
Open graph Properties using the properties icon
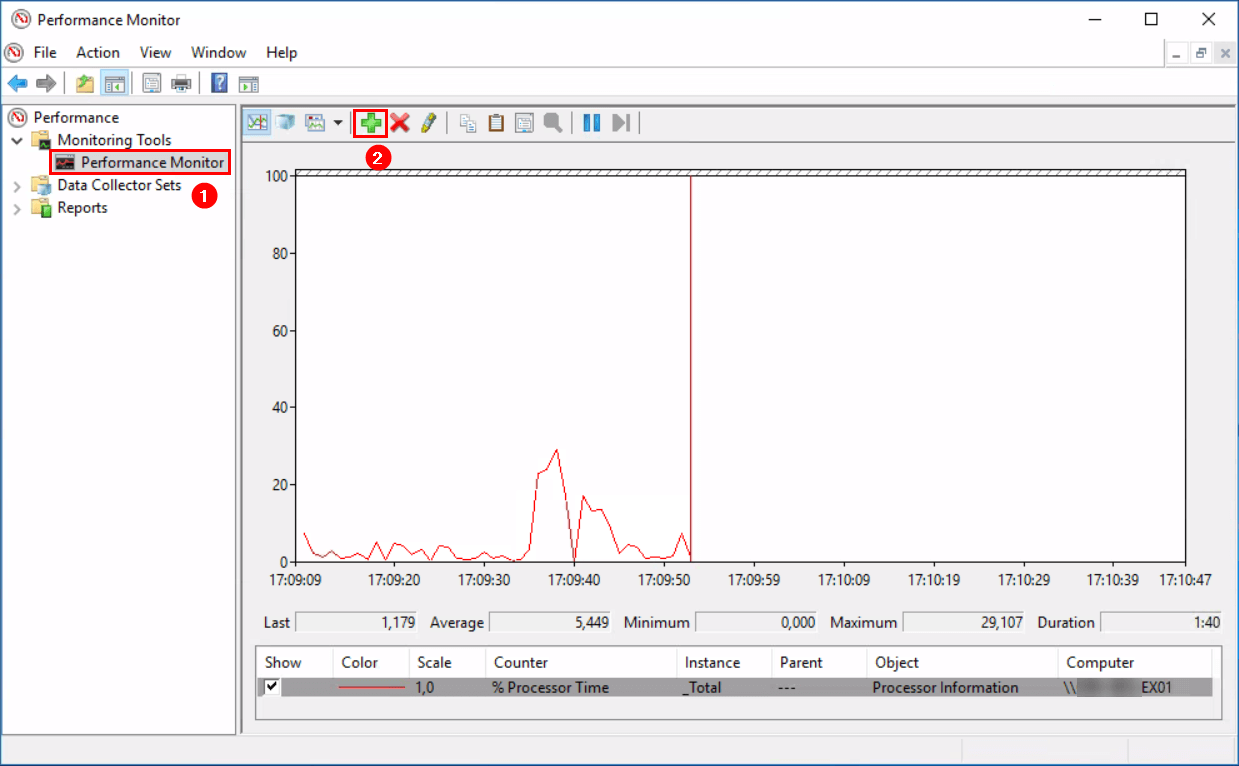[523, 122]
